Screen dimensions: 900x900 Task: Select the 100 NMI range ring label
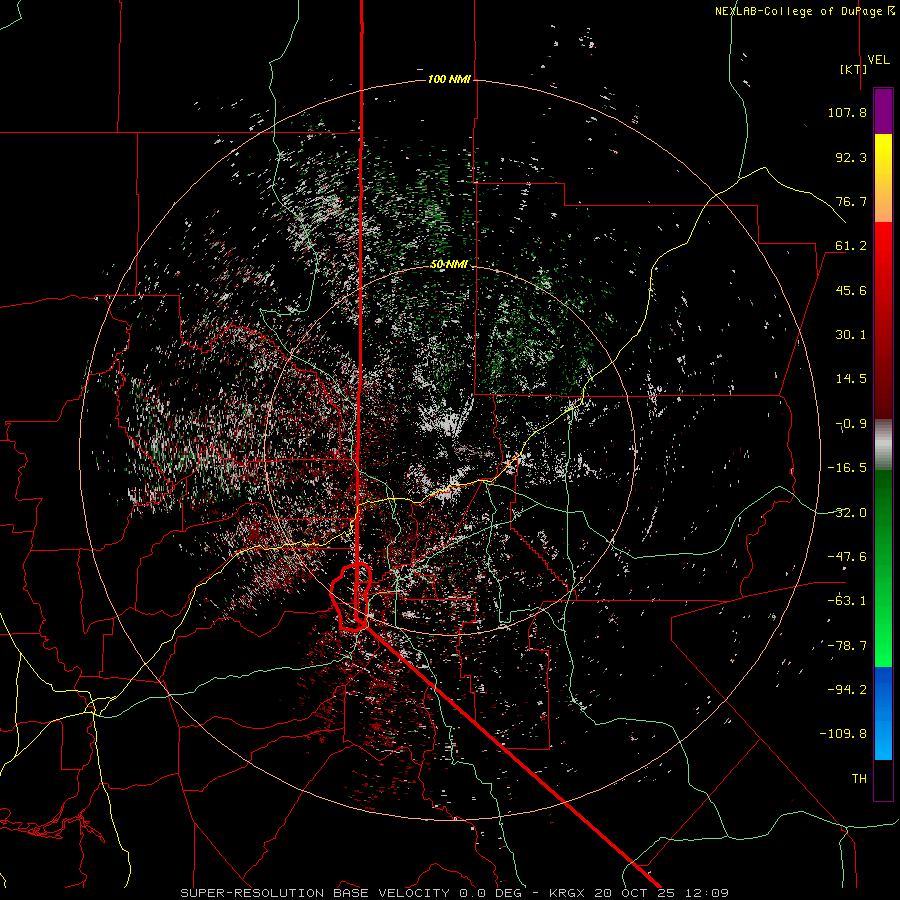click(449, 79)
